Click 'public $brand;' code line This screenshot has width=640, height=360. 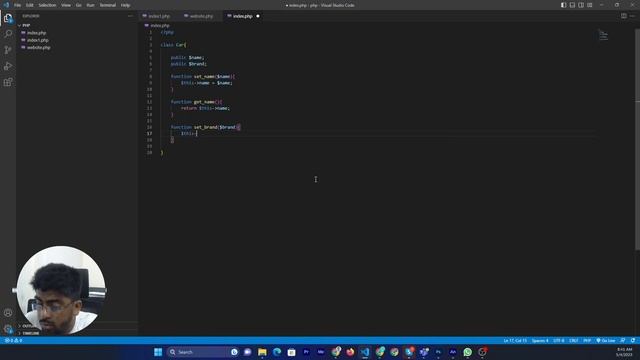click(x=189, y=64)
